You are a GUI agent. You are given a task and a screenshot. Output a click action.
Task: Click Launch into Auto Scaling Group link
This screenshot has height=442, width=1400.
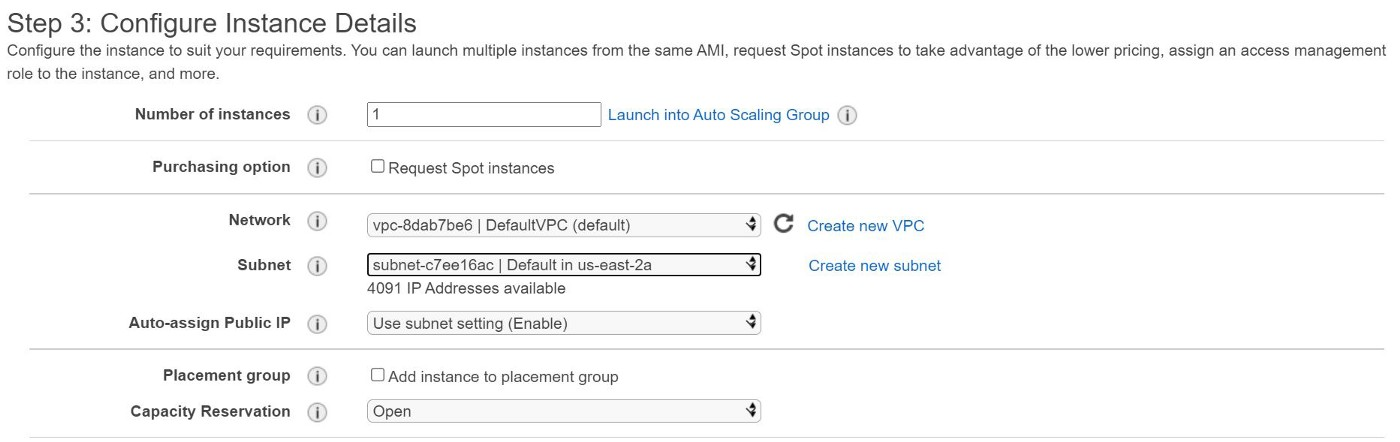[x=718, y=115]
